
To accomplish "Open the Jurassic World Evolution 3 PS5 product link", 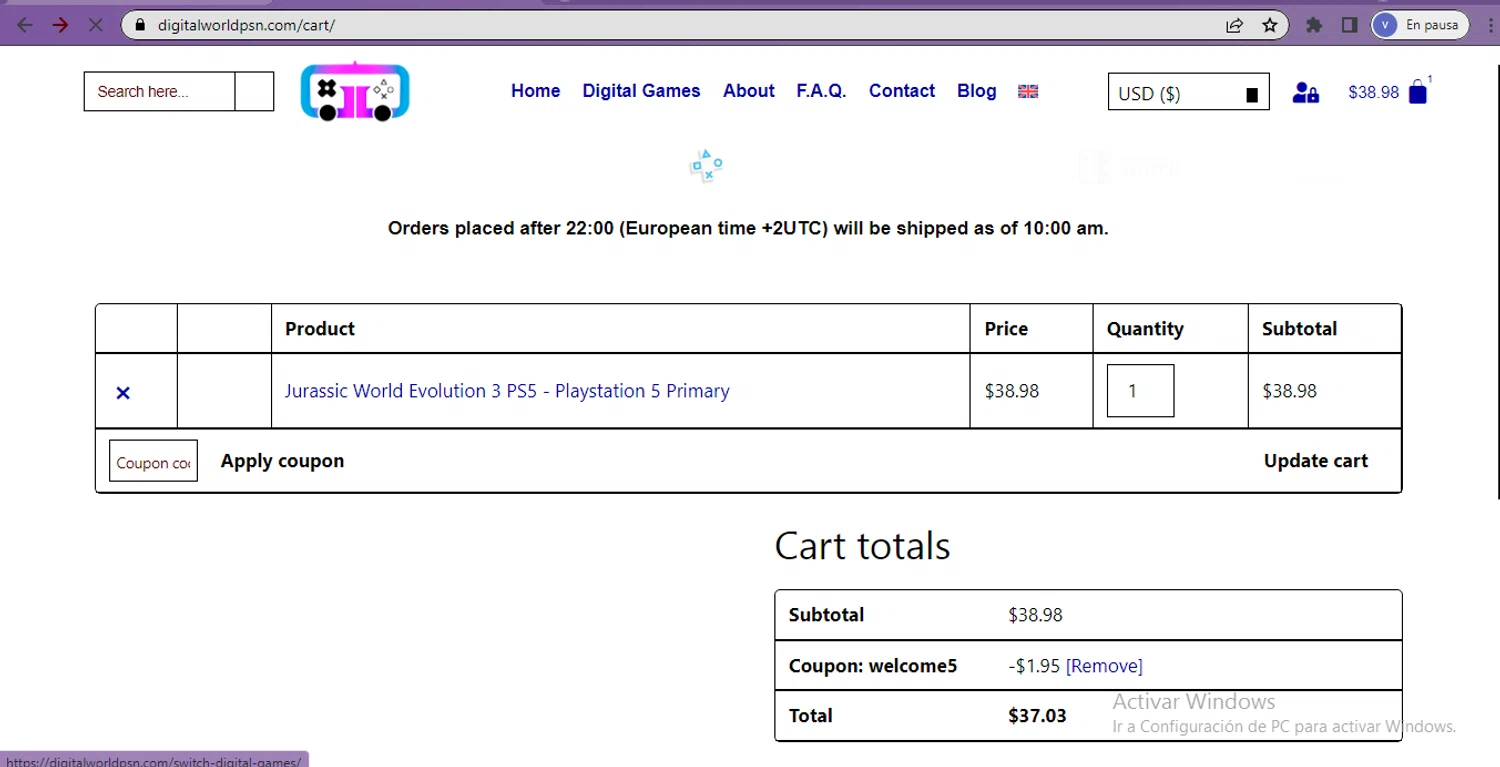I will click(507, 391).
